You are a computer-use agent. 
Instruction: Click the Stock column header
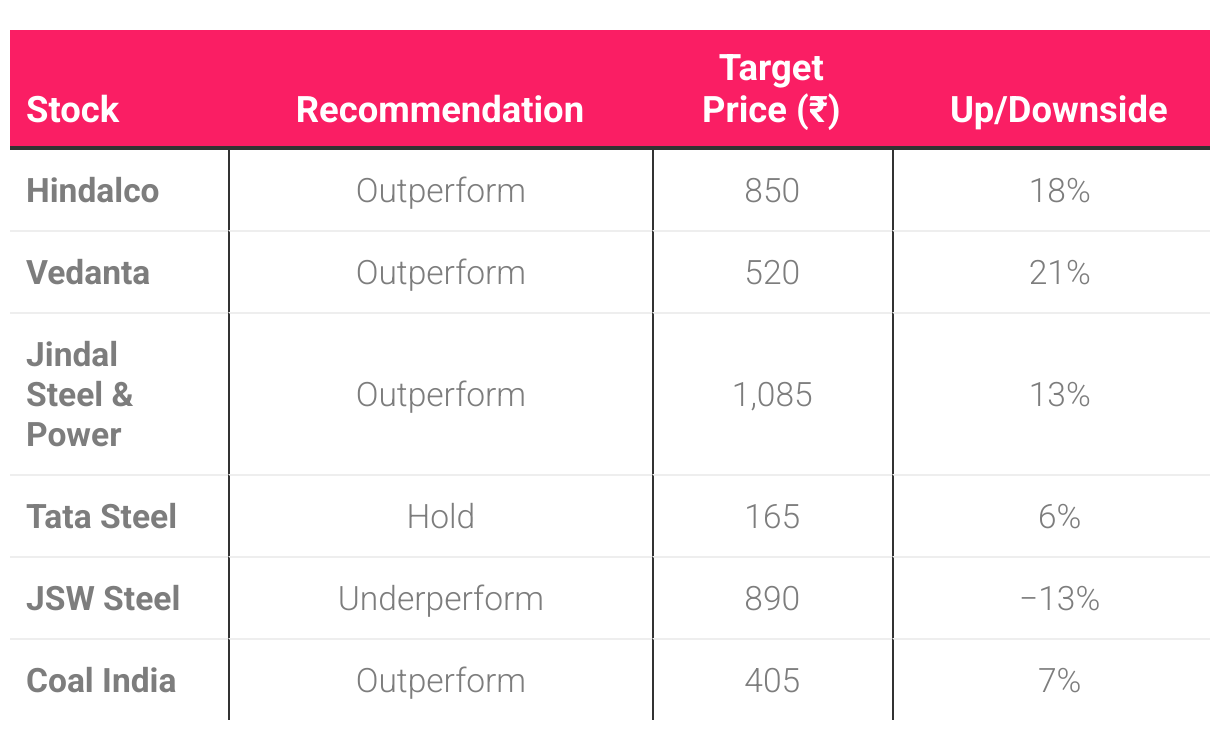click(73, 109)
